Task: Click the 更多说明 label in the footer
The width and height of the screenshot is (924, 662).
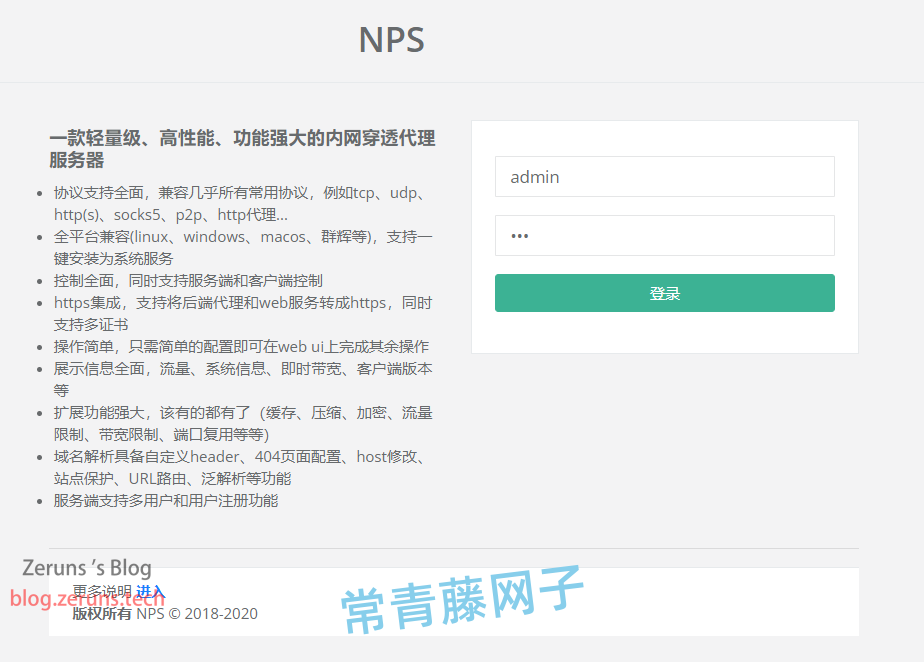Action: [105, 589]
